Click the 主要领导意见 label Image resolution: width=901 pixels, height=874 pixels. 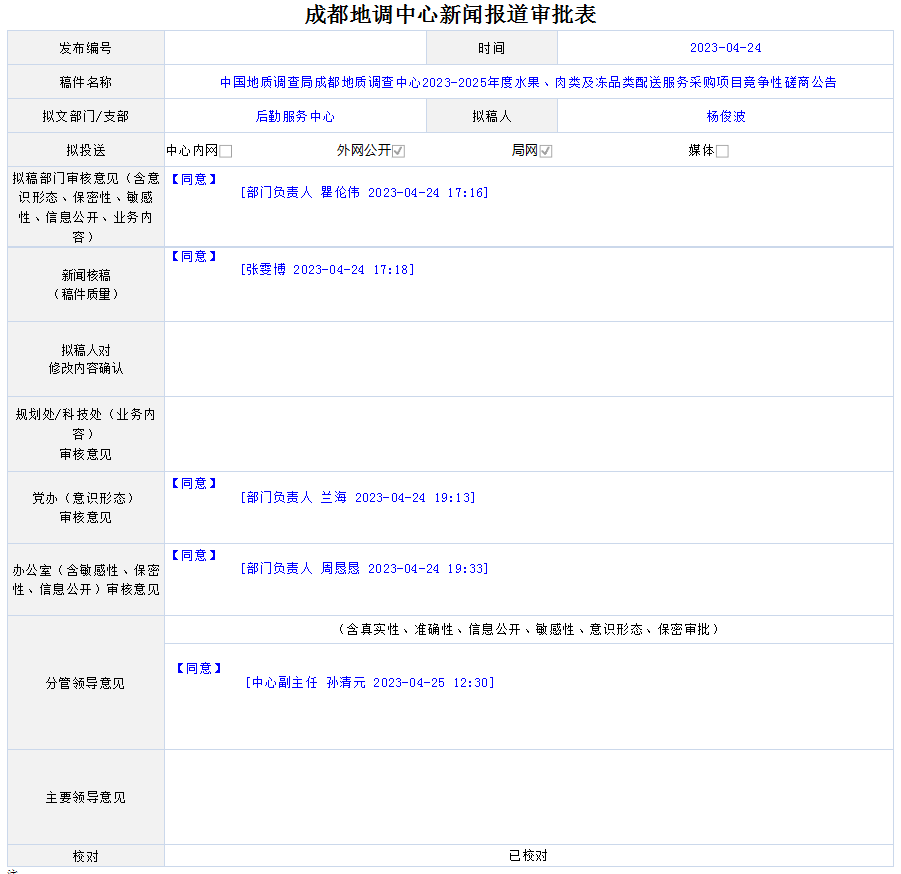pos(86,797)
